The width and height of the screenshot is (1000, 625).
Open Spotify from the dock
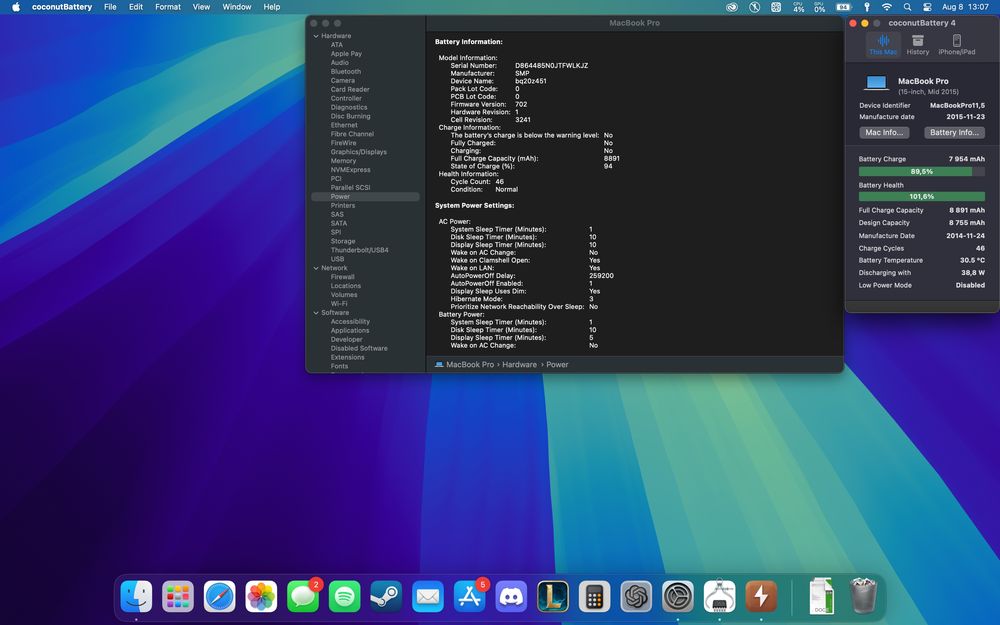[x=344, y=597]
